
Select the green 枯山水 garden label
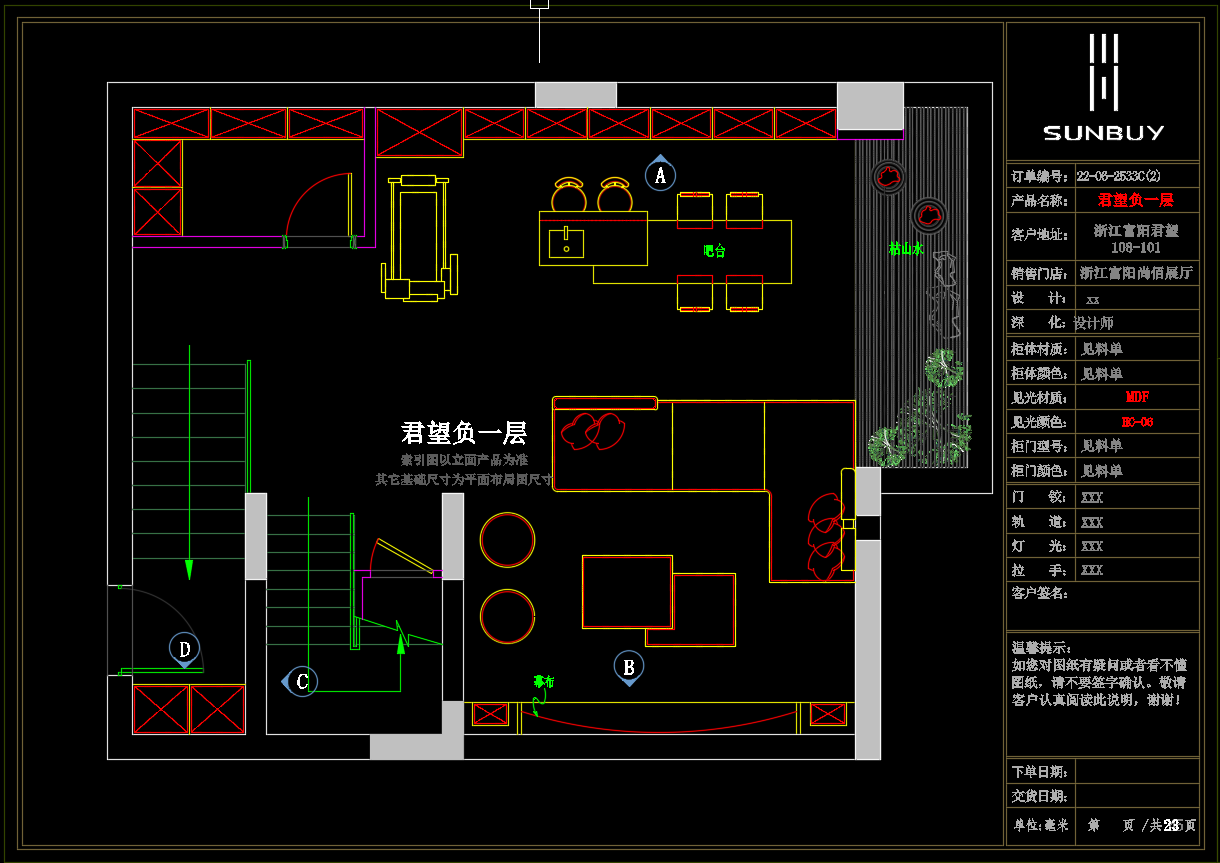905,248
